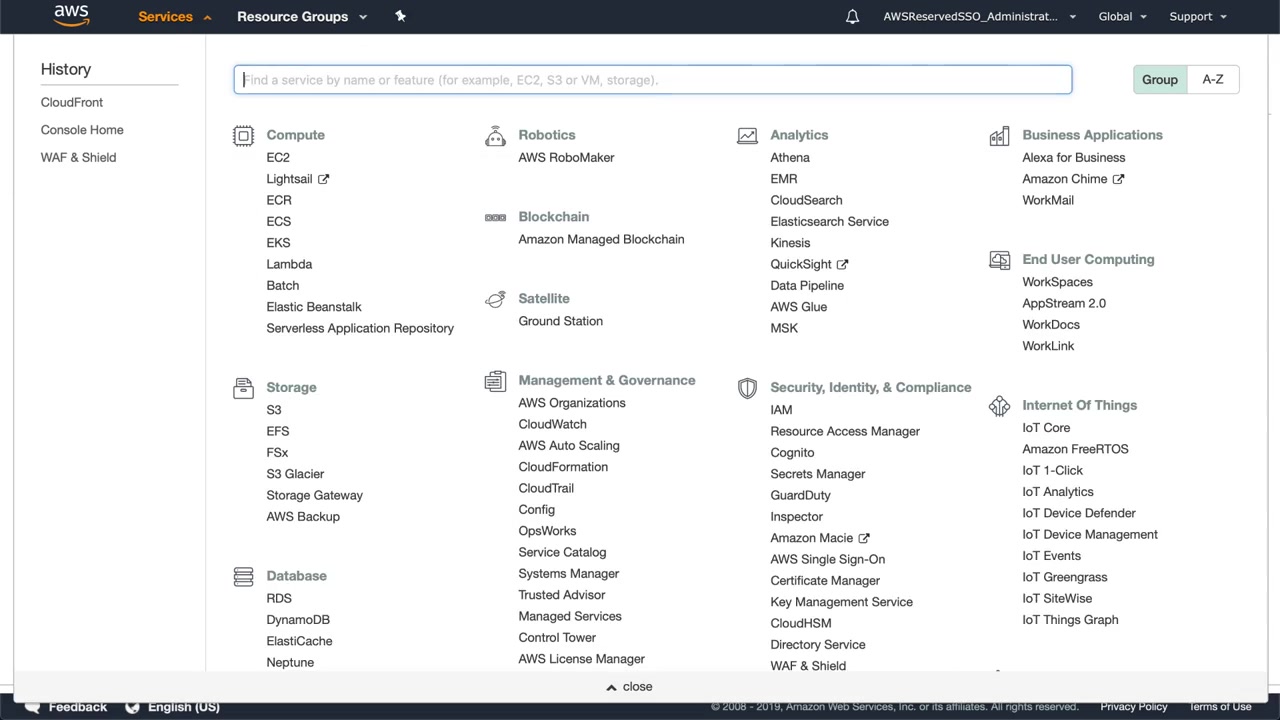
Task: Click the Analytics chart icon
Action: tap(747, 136)
